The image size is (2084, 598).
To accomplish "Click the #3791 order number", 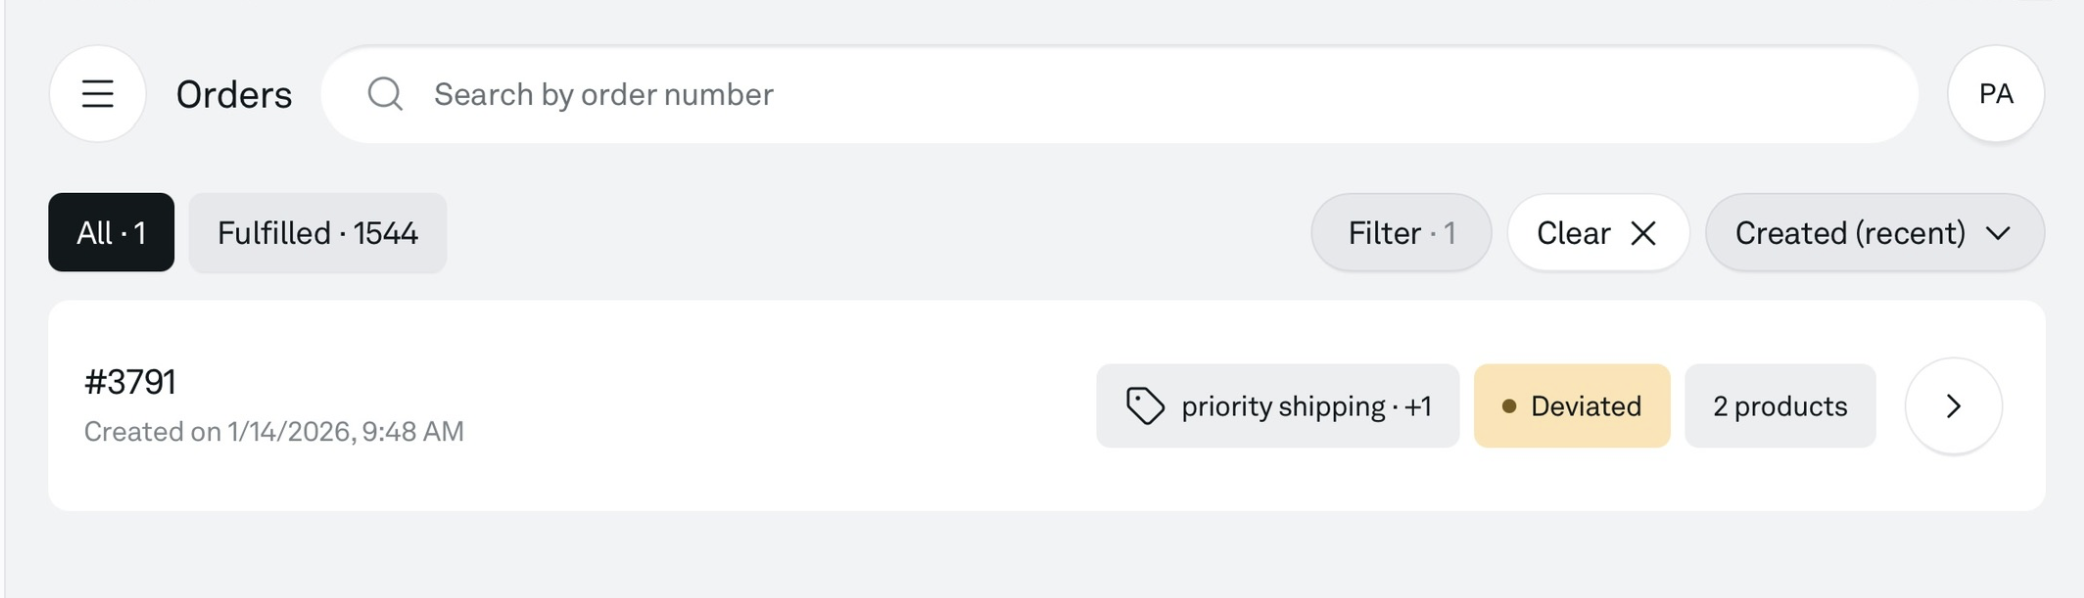I will coord(130,382).
